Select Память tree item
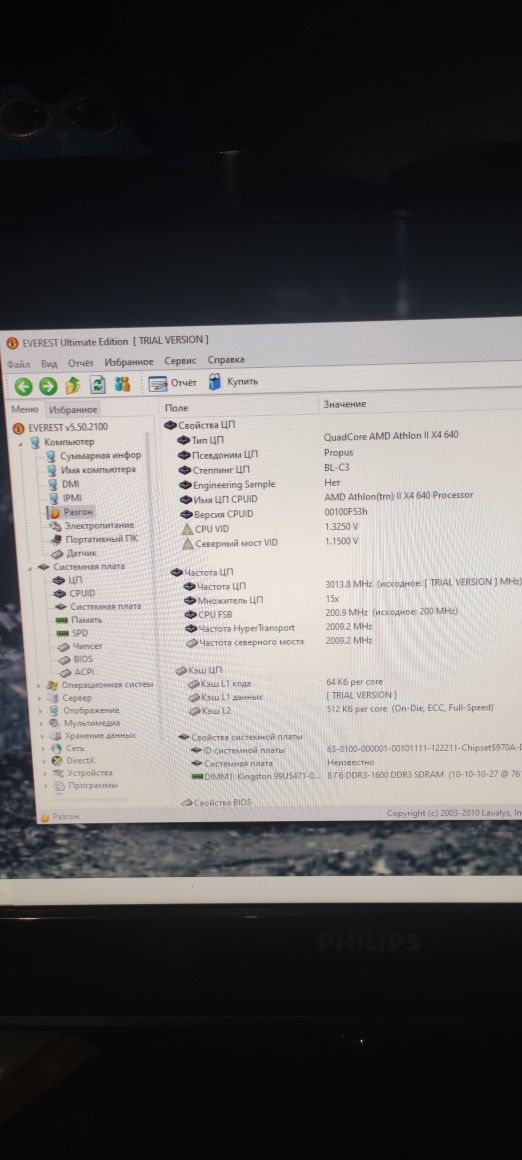Image resolution: width=522 pixels, height=1160 pixels. (80, 620)
